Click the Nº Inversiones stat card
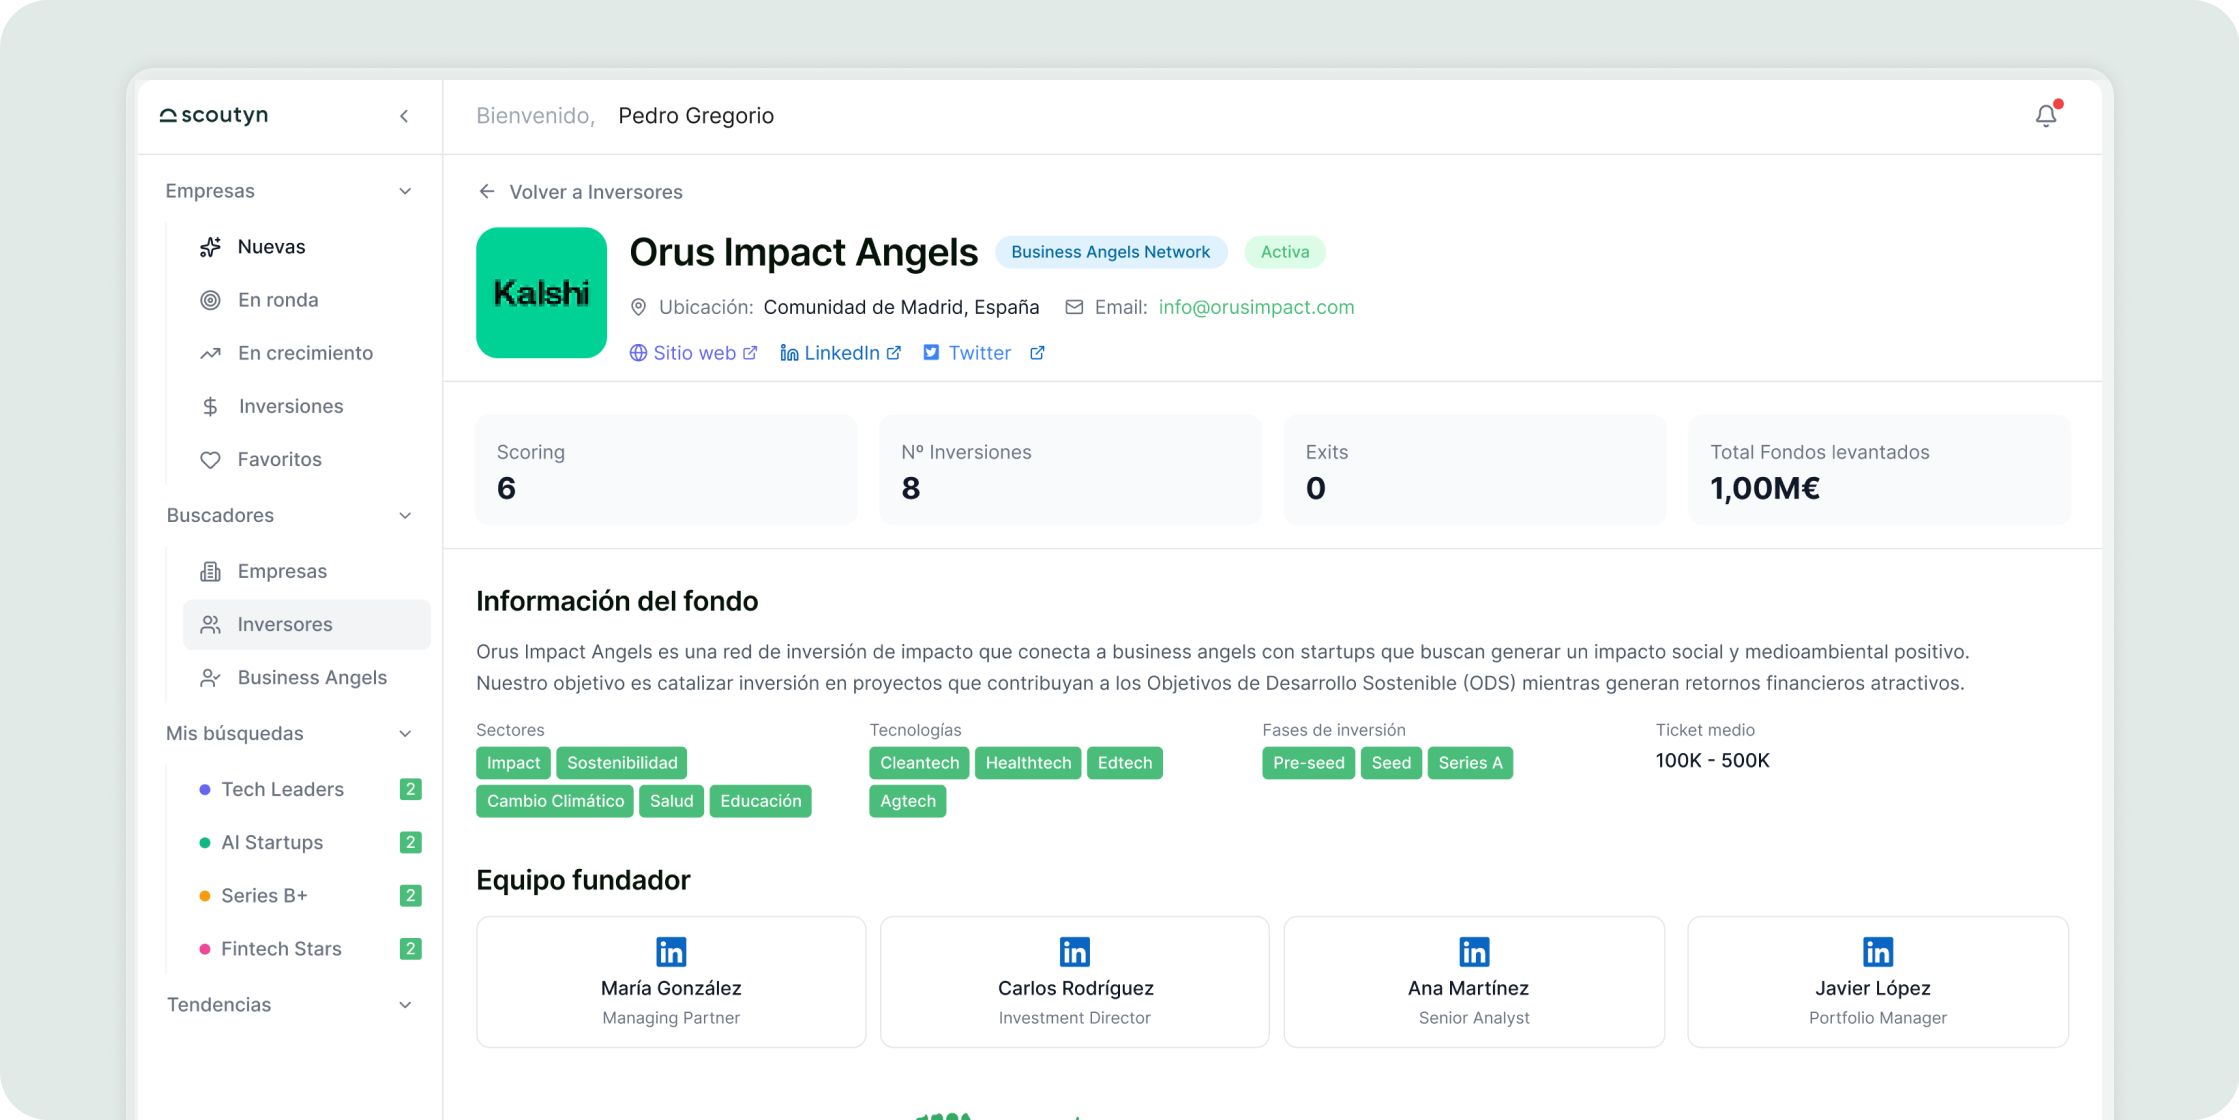Screen dimensions: 2239x1120 1071,470
